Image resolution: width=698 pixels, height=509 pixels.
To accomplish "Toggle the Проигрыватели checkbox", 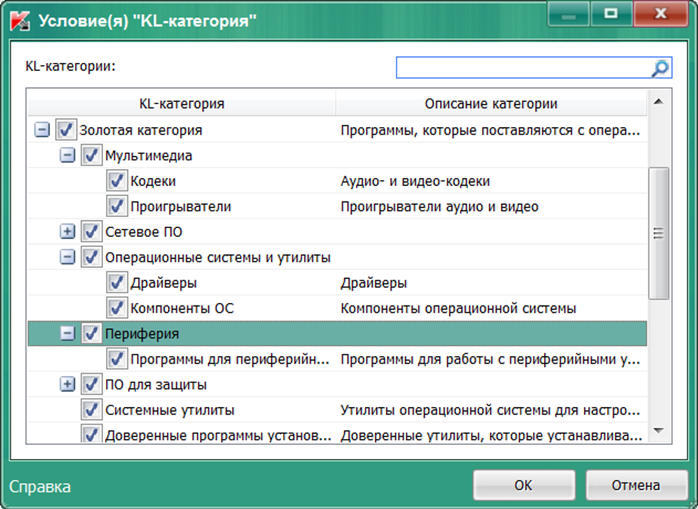I will pyautogui.click(x=117, y=206).
